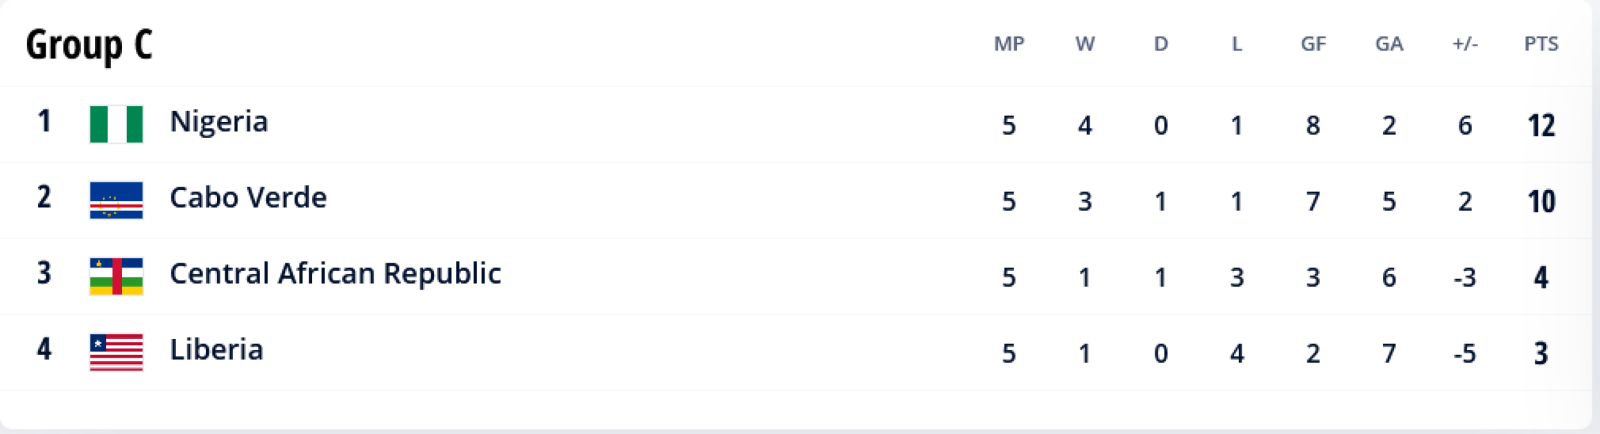
Task: Open the Nigeria team link
Action: 219,122
